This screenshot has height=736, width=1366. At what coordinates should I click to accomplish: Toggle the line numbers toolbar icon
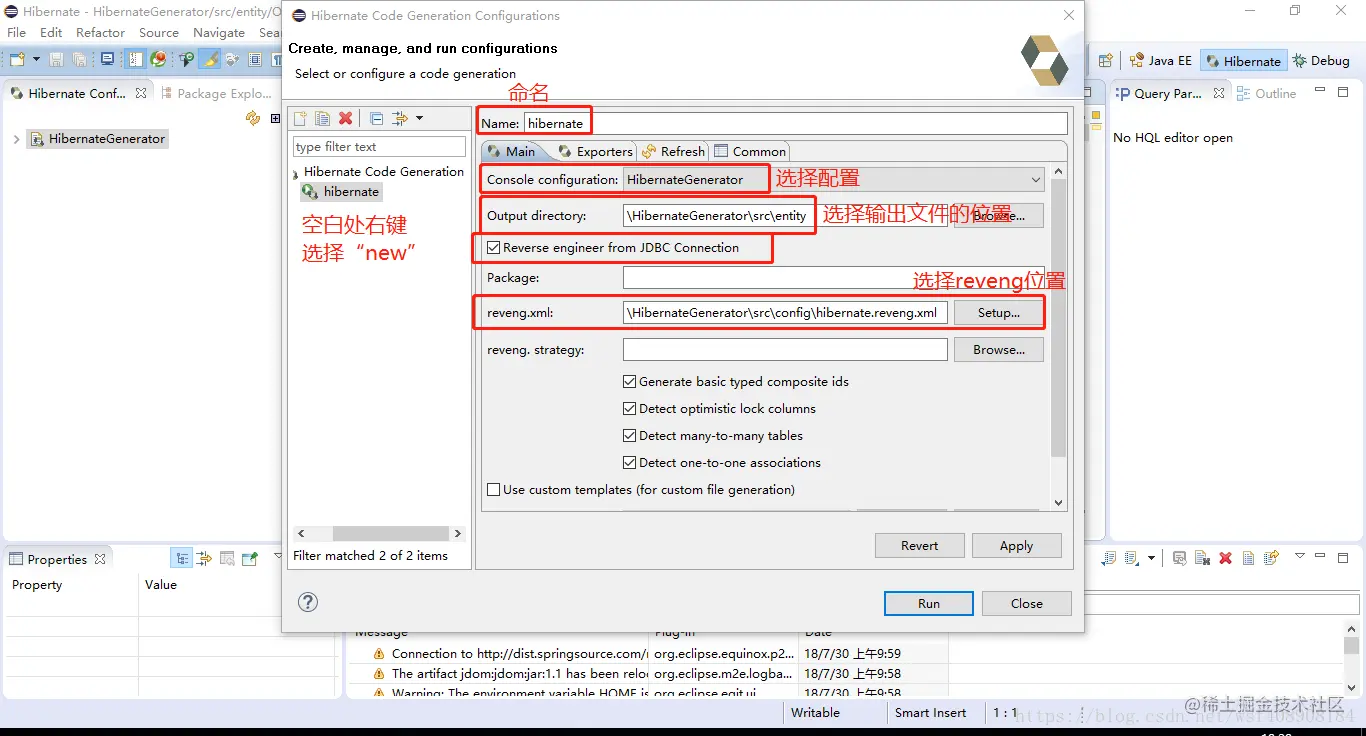point(136,60)
